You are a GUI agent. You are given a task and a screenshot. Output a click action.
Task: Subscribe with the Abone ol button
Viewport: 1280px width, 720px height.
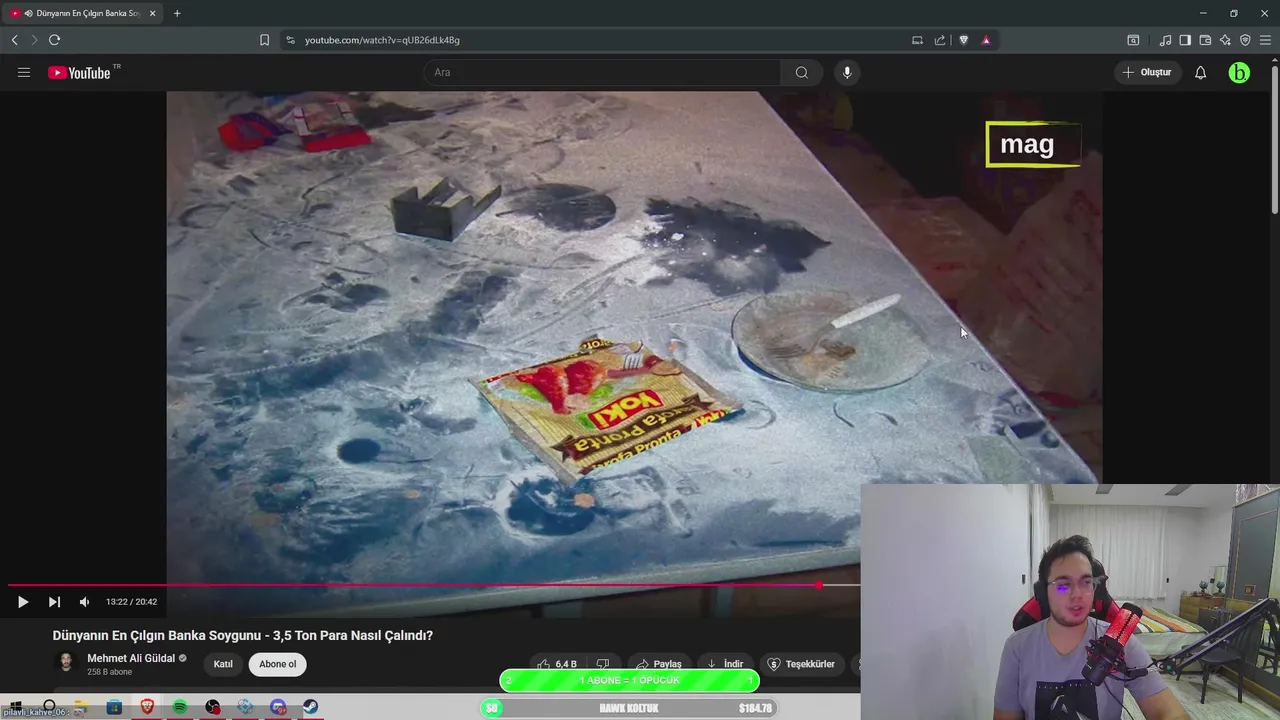[278, 664]
